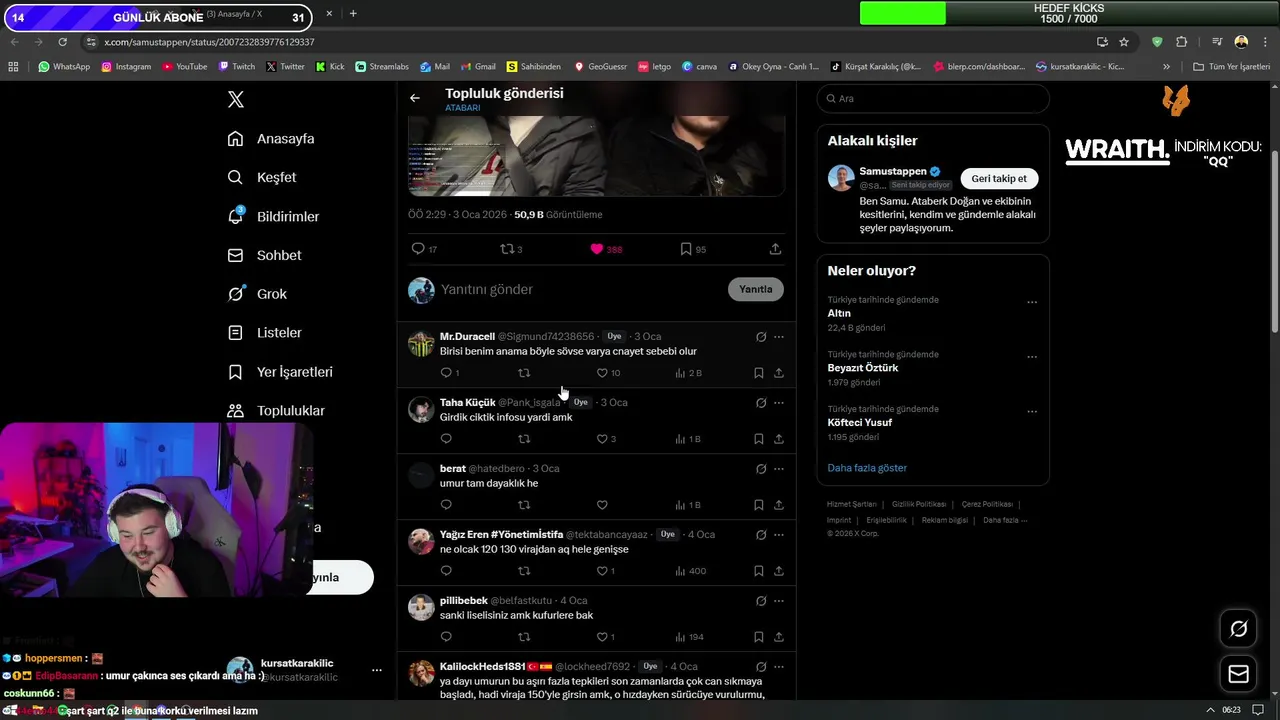The height and width of the screenshot is (720, 1280).
Task: Open Samustappen profile in Alakalı kişiler
Action: pos(892,172)
